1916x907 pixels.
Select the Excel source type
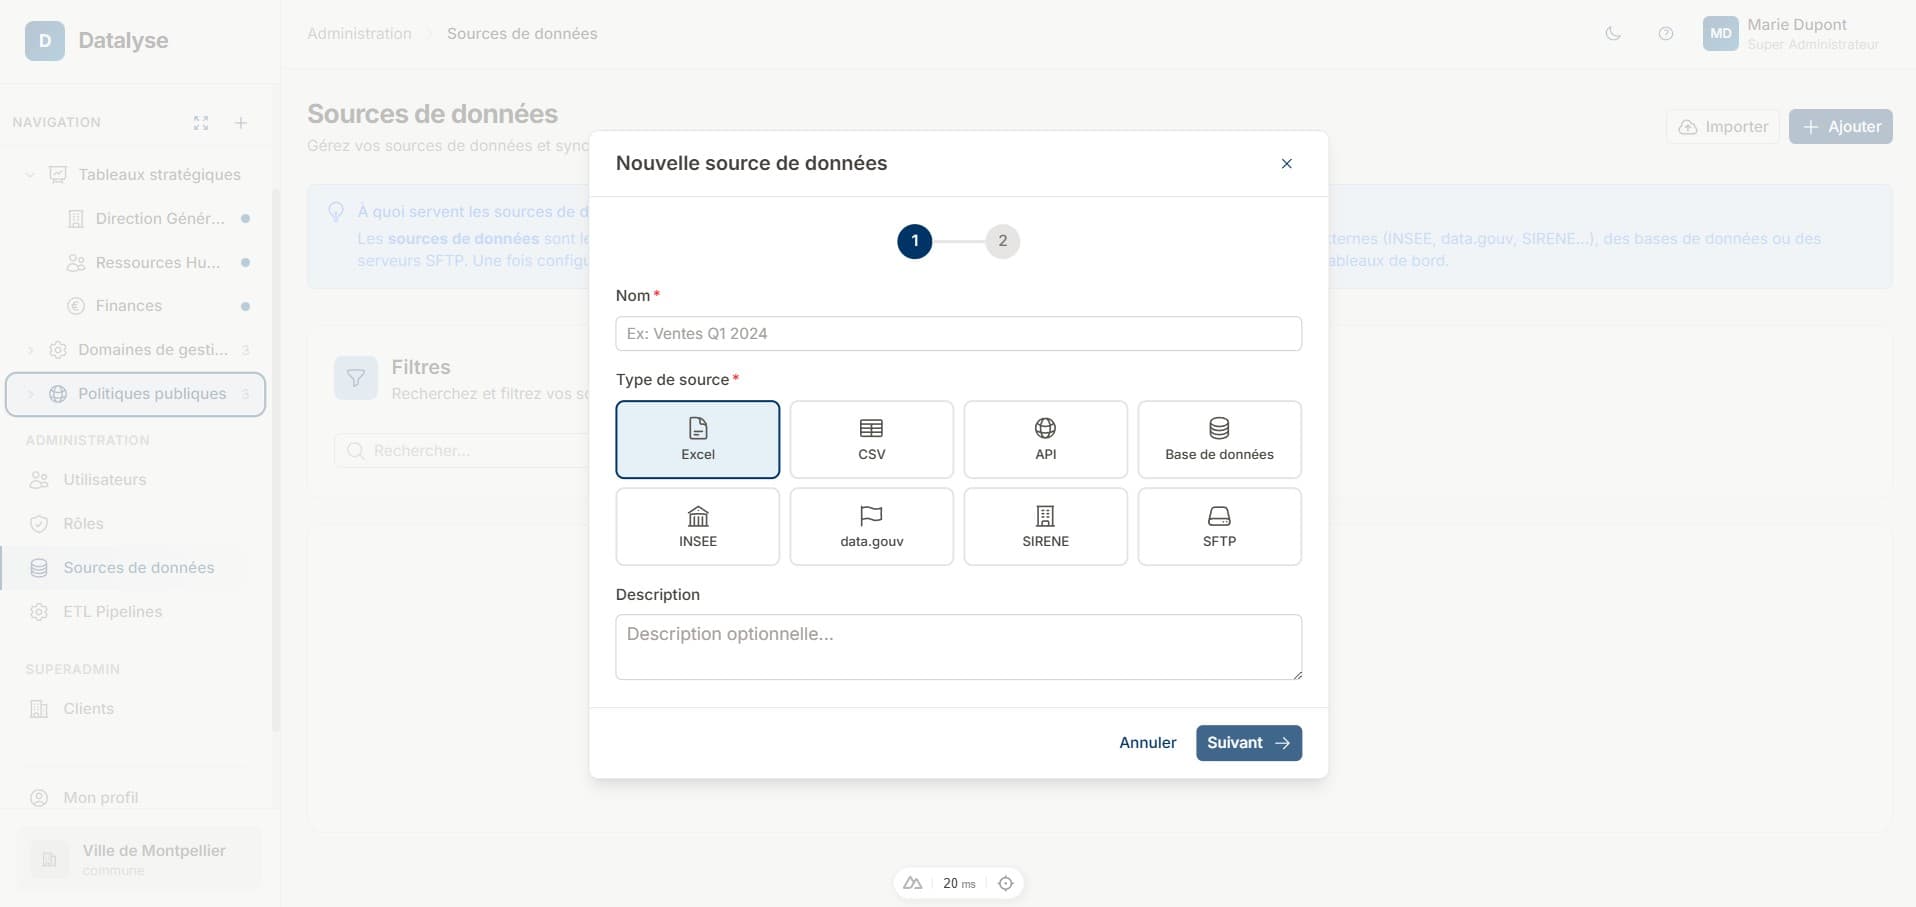click(697, 440)
